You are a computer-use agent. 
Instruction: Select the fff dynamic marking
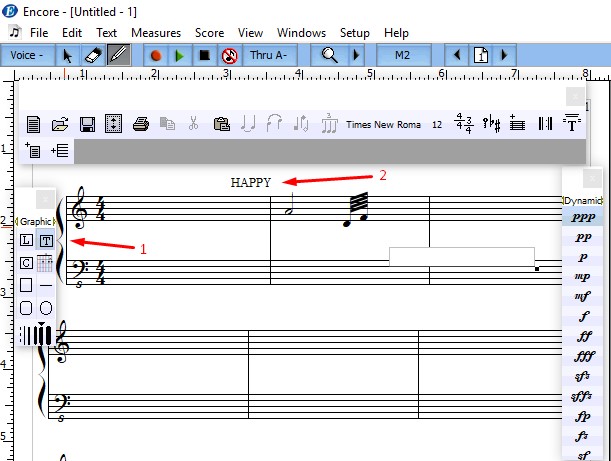tap(582, 356)
